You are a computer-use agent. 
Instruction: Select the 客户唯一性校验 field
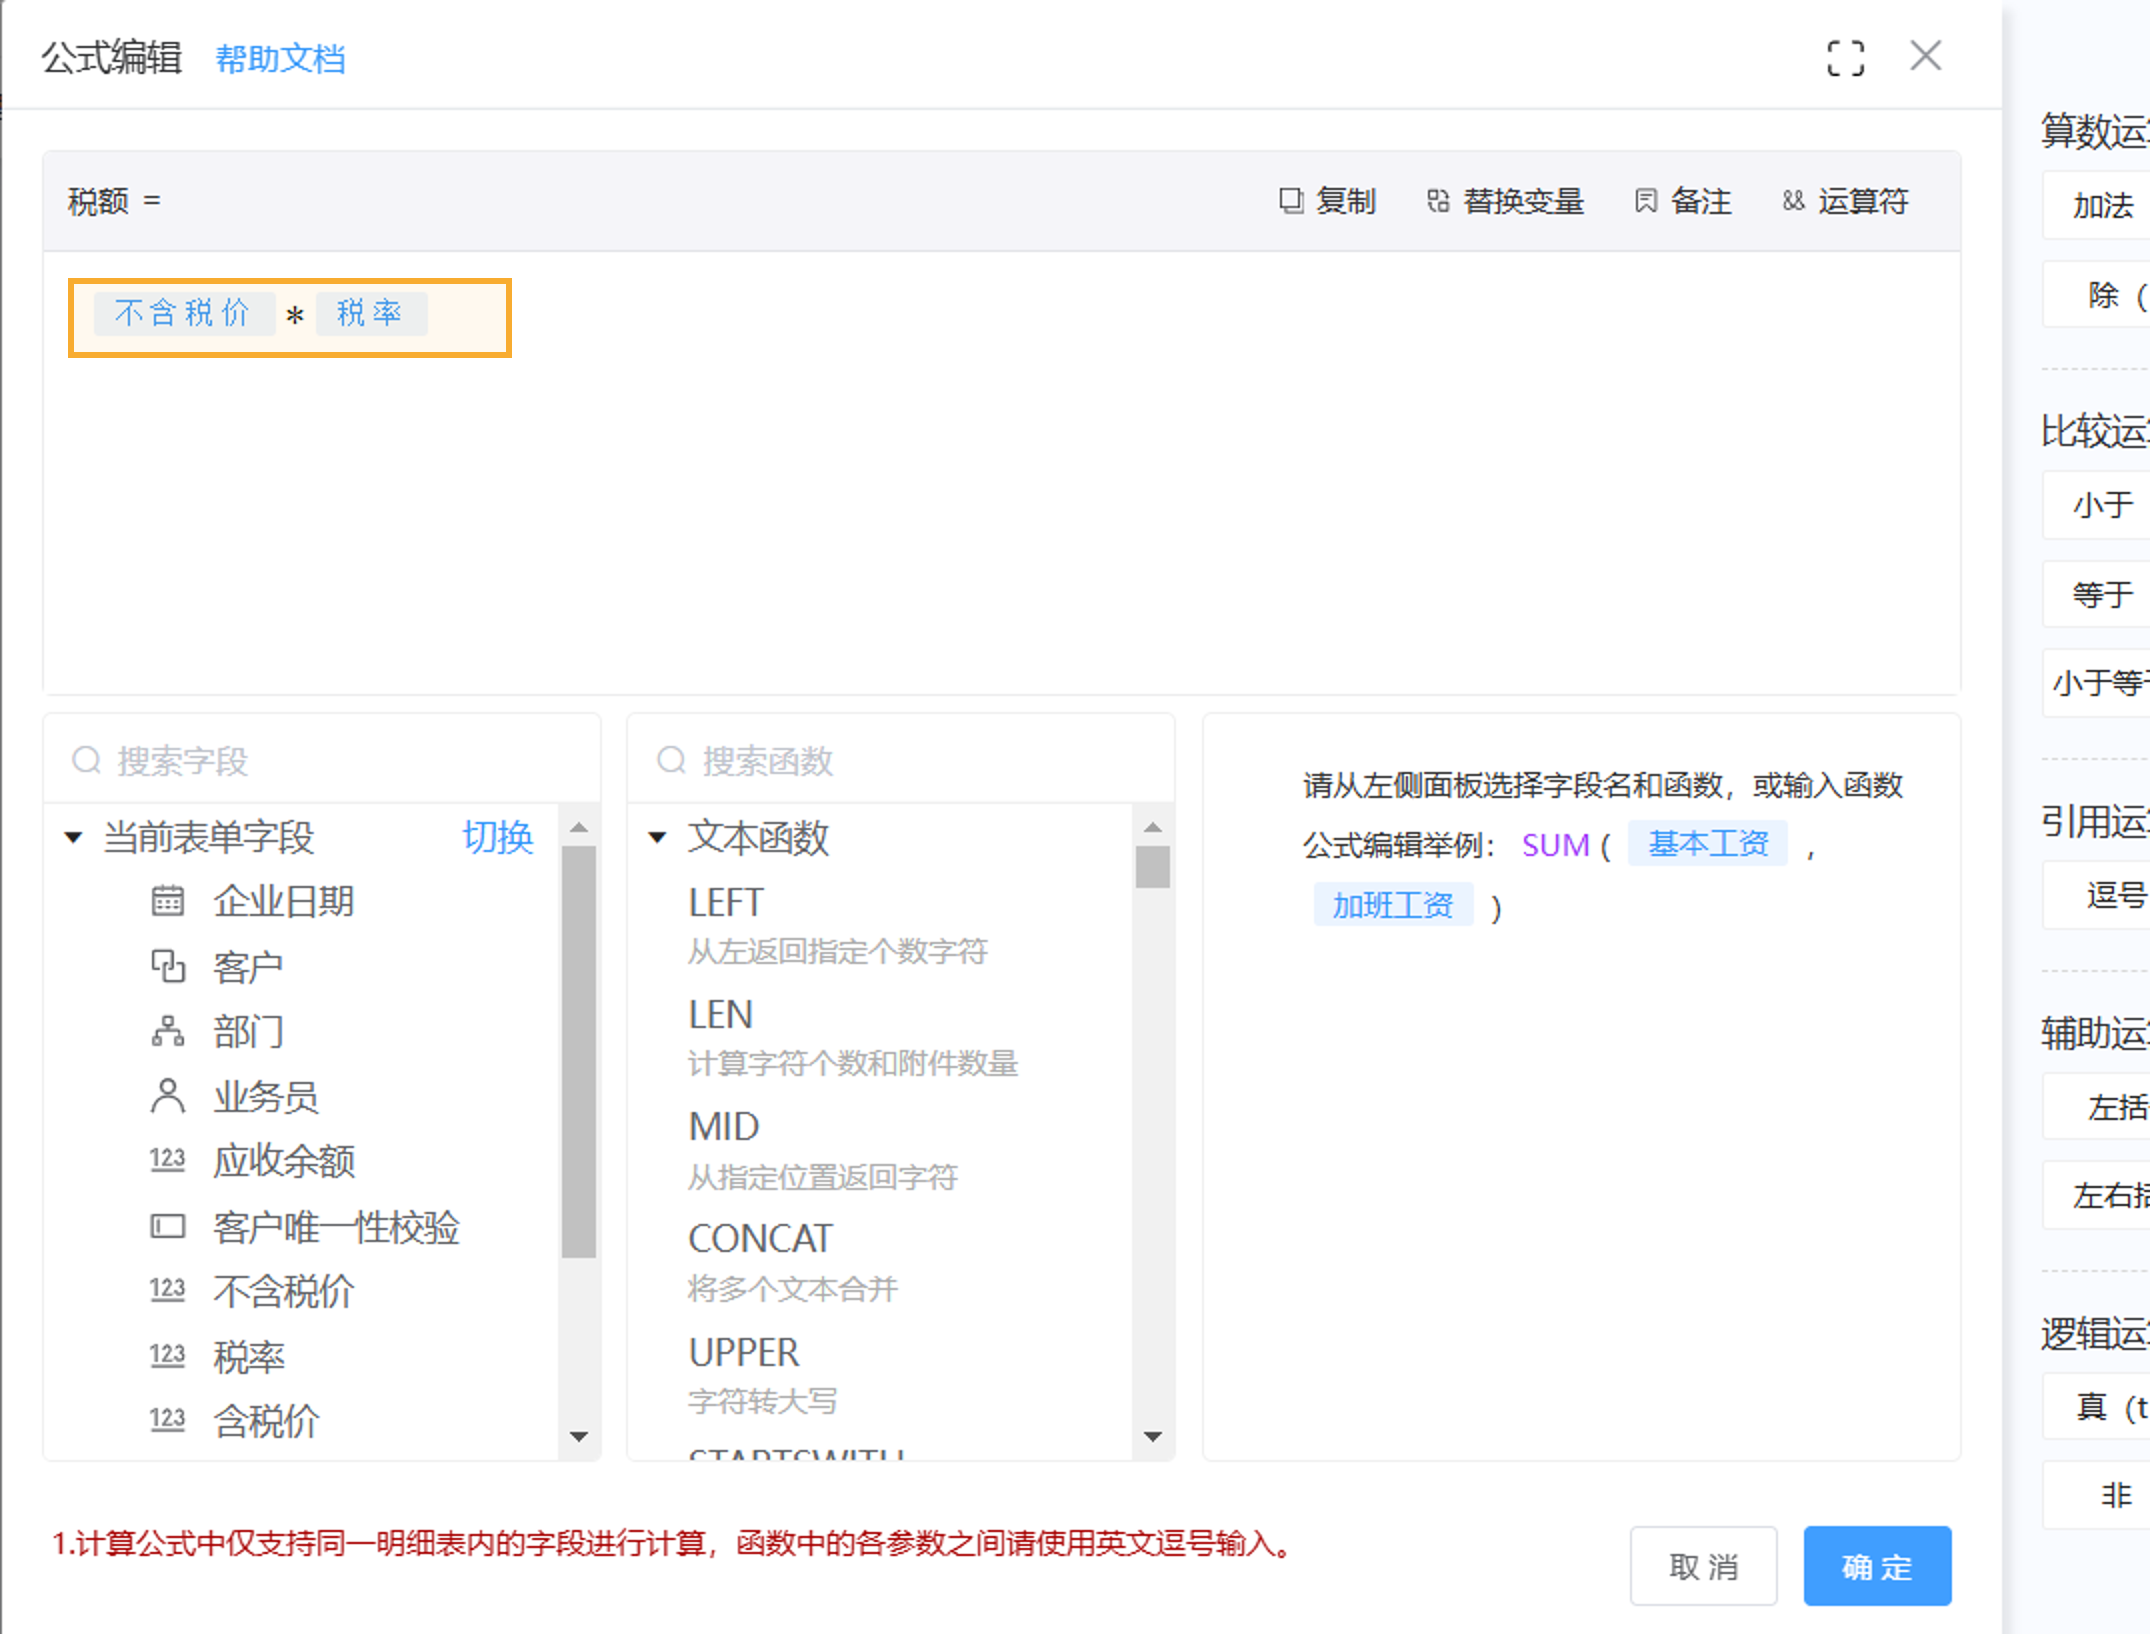[336, 1227]
